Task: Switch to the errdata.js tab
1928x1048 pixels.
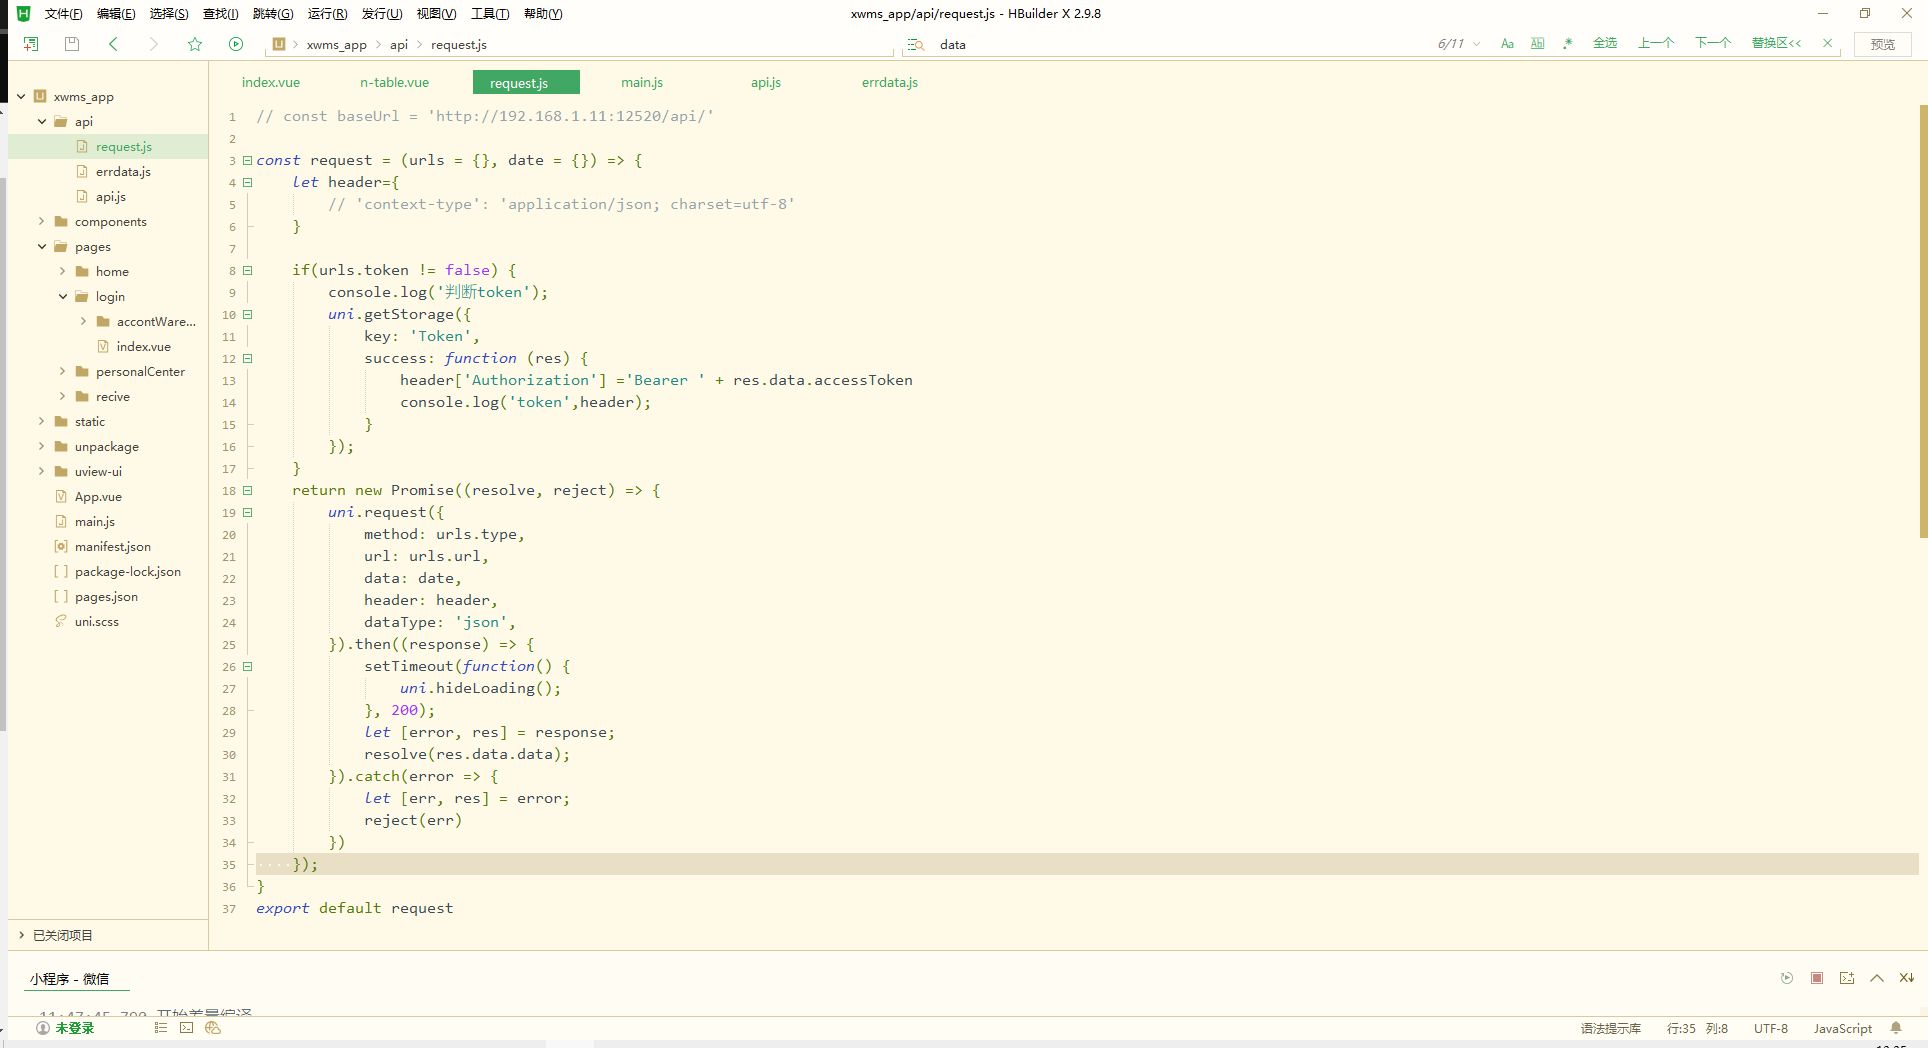Action: coord(890,82)
